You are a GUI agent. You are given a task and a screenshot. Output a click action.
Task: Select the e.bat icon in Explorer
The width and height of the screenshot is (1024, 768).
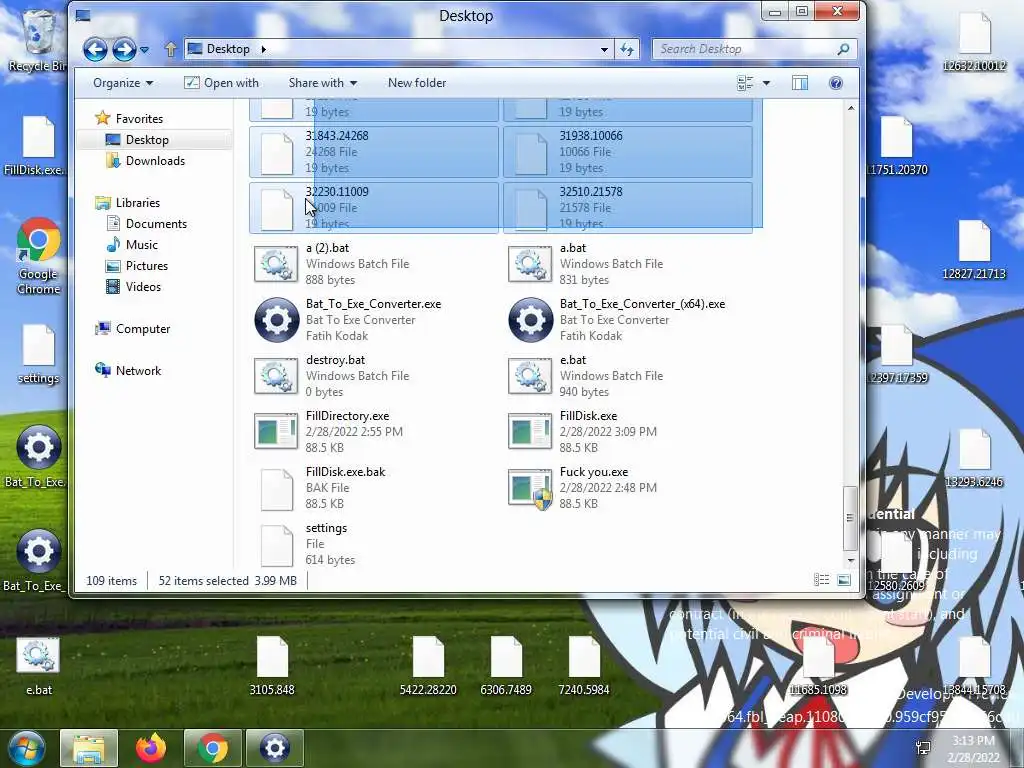coord(530,376)
